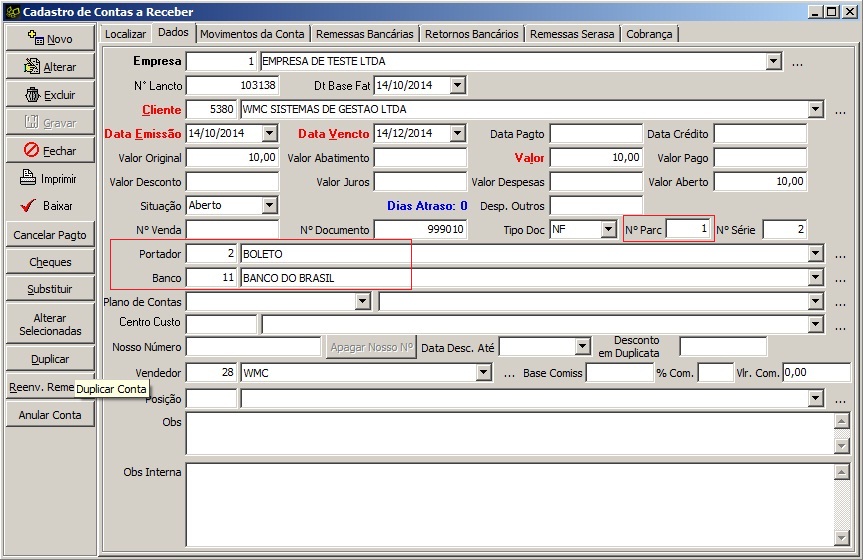Image resolution: width=863 pixels, height=560 pixels.
Task: Expand the Situação dropdown
Action: point(269,206)
